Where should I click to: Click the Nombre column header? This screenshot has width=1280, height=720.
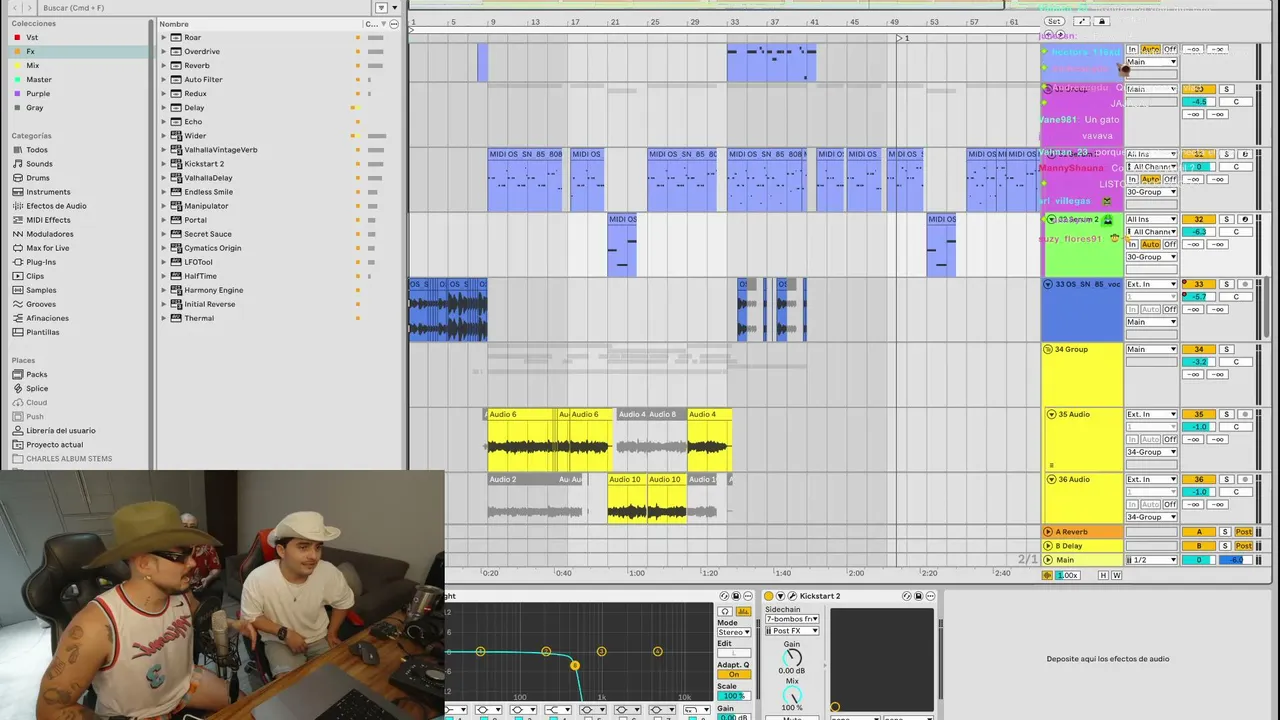click(x=174, y=24)
